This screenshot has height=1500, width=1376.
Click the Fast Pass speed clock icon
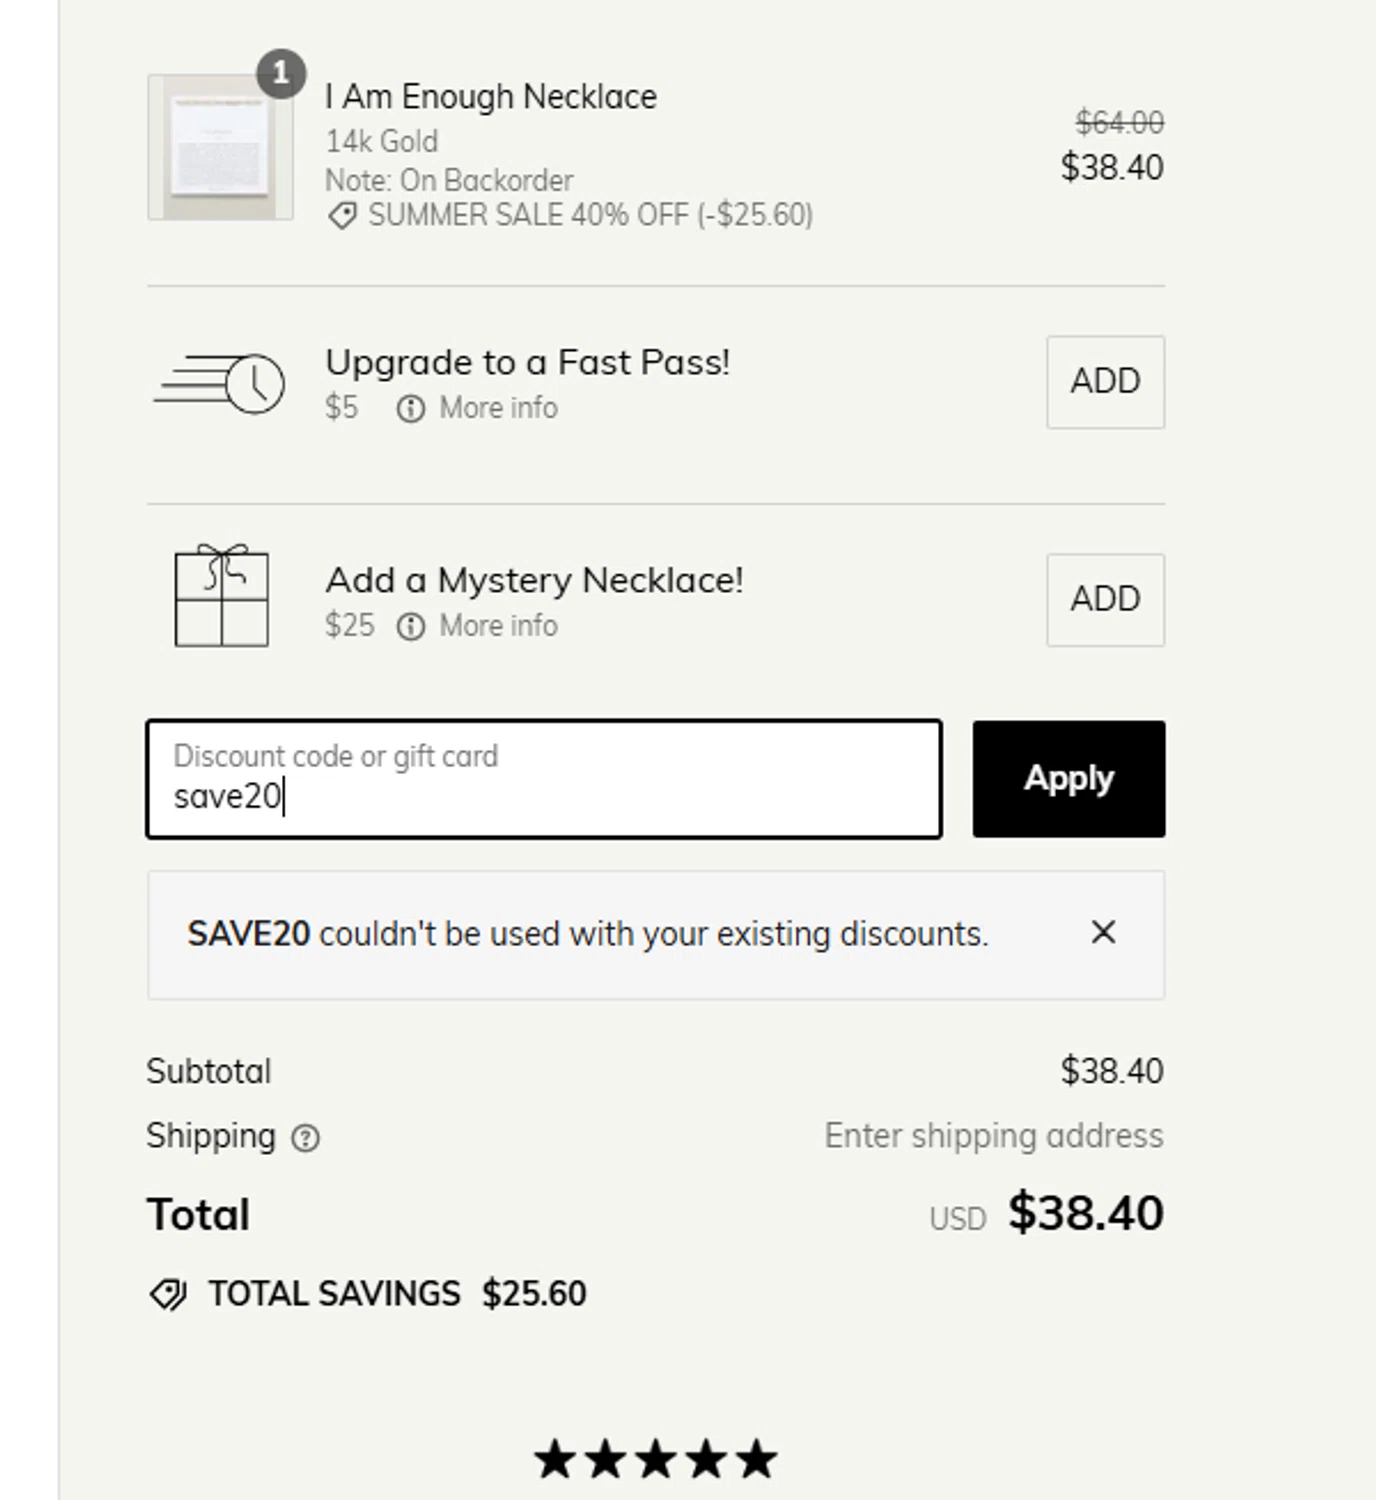(x=221, y=383)
